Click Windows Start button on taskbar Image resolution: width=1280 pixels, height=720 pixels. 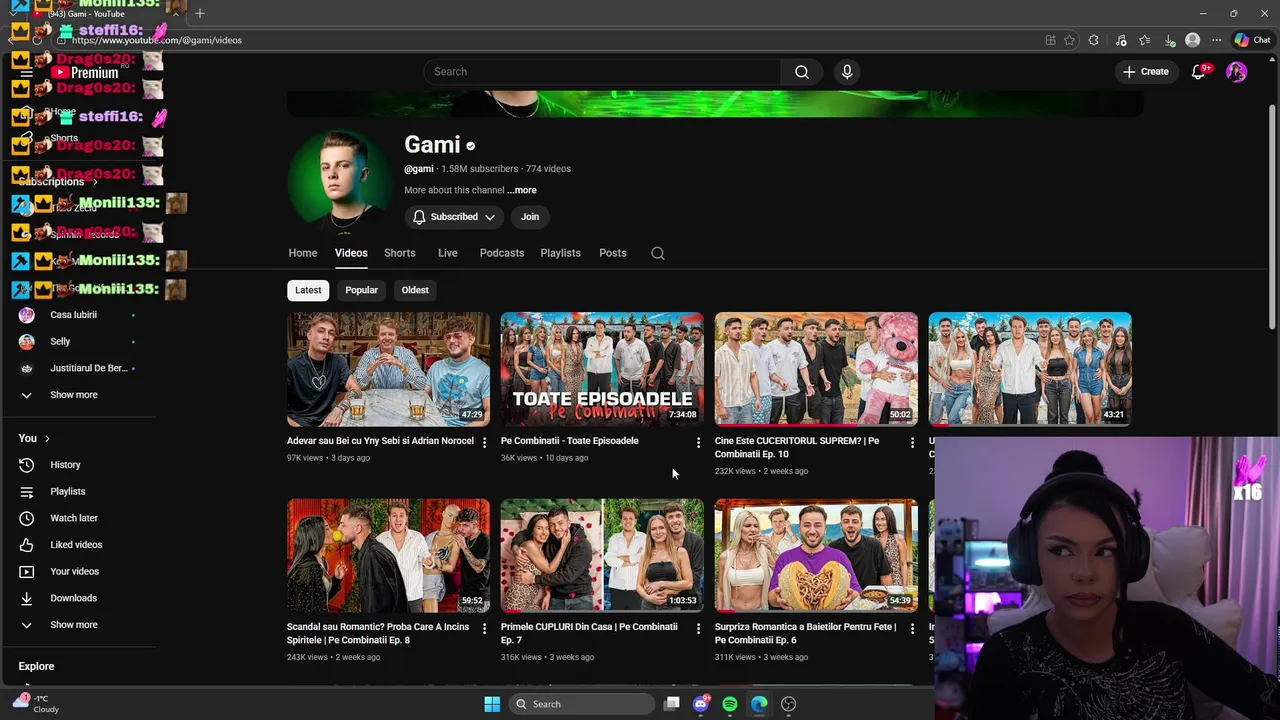[x=492, y=704]
